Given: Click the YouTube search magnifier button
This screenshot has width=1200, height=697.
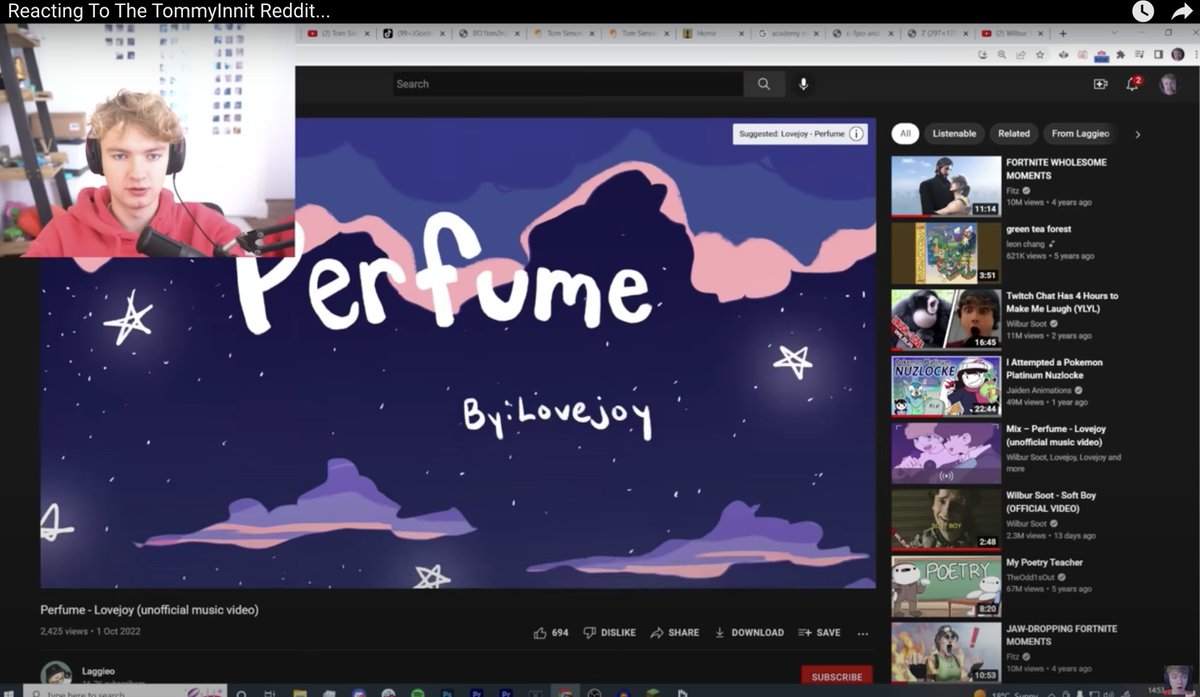Looking at the screenshot, I should 764,84.
